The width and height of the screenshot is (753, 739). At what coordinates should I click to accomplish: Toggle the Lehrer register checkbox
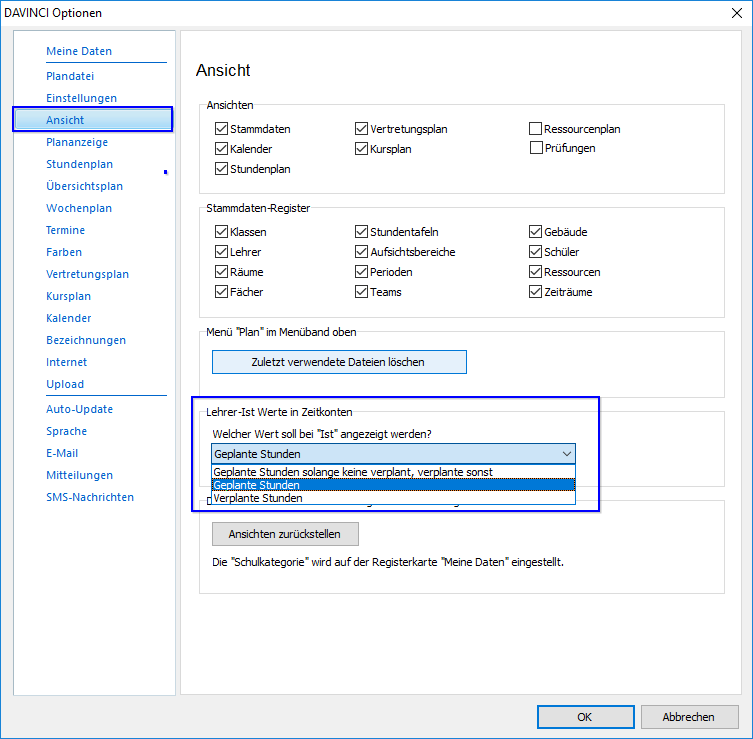(x=221, y=252)
